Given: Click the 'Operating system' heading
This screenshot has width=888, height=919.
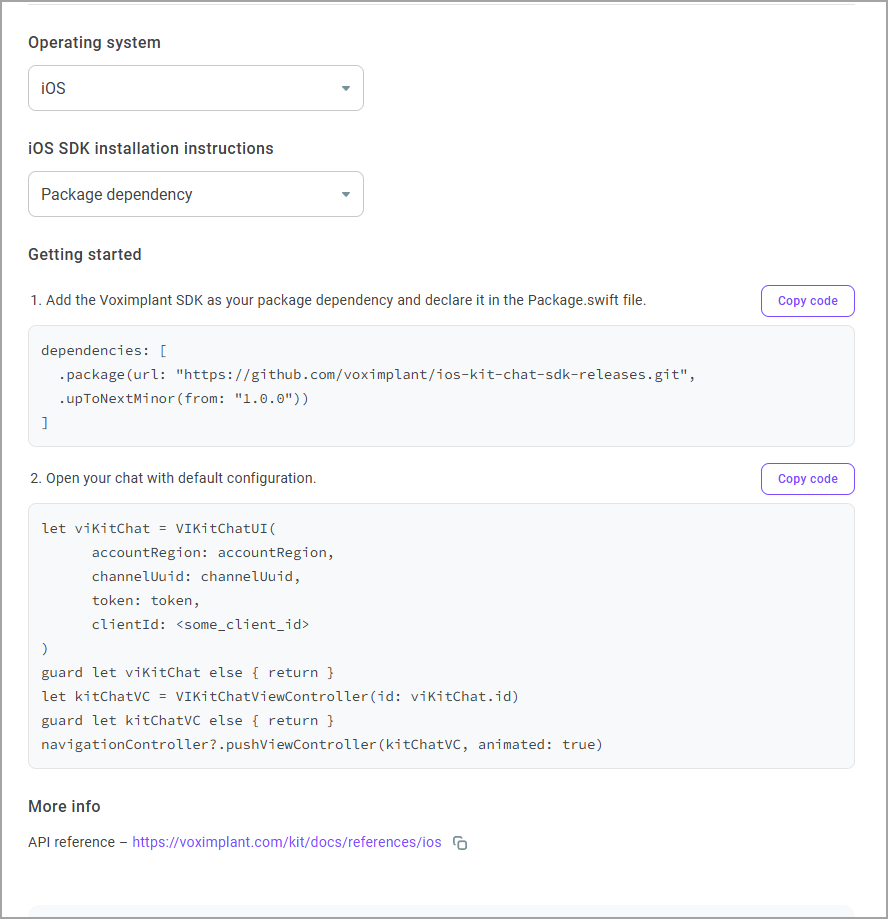Looking at the screenshot, I should [94, 43].
